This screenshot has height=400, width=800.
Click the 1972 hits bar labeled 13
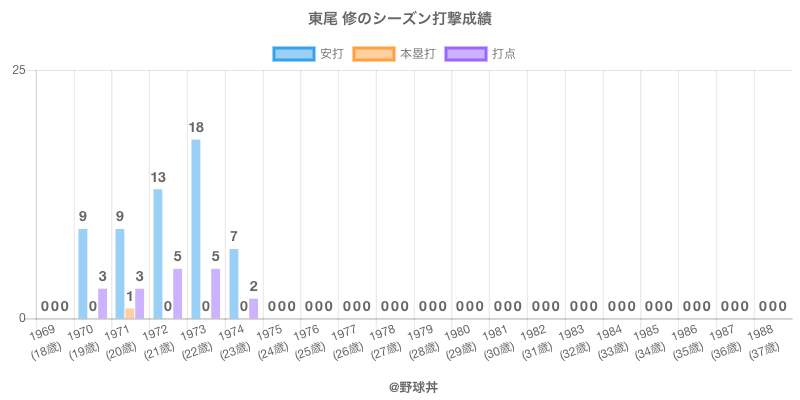click(158, 253)
